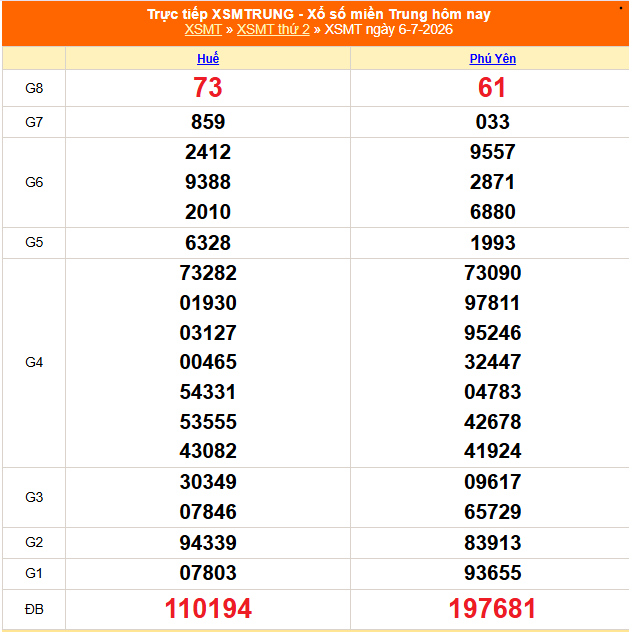Open the Huế province link
The height and width of the screenshot is (632, 629).
pyautogui.click(x=208, y=59)
